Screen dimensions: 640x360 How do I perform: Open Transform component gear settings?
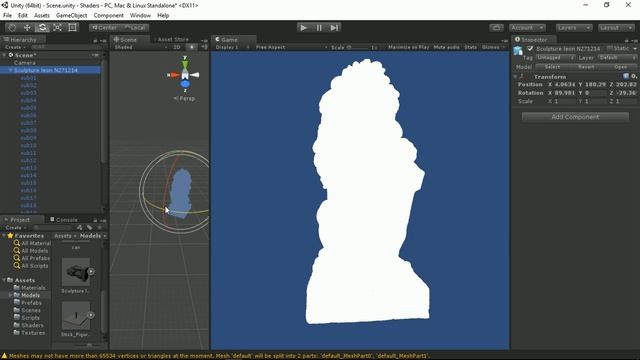(634, 76)
